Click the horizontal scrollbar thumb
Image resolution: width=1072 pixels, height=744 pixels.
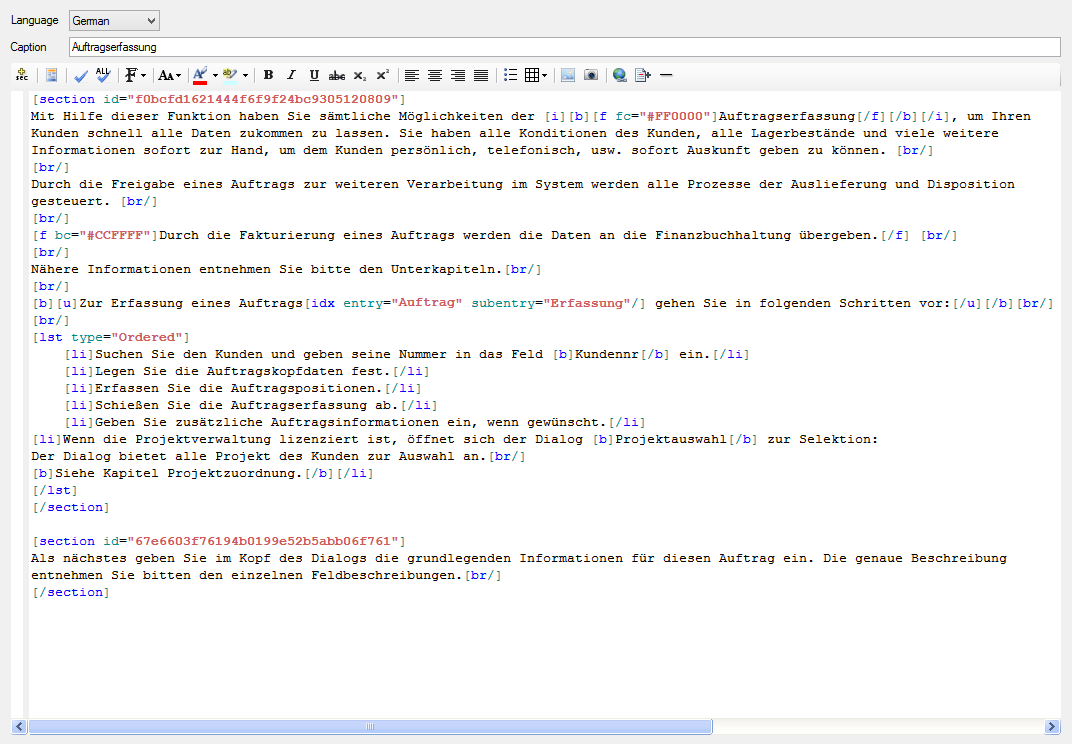pyautogui.click(x=370, y=726)
